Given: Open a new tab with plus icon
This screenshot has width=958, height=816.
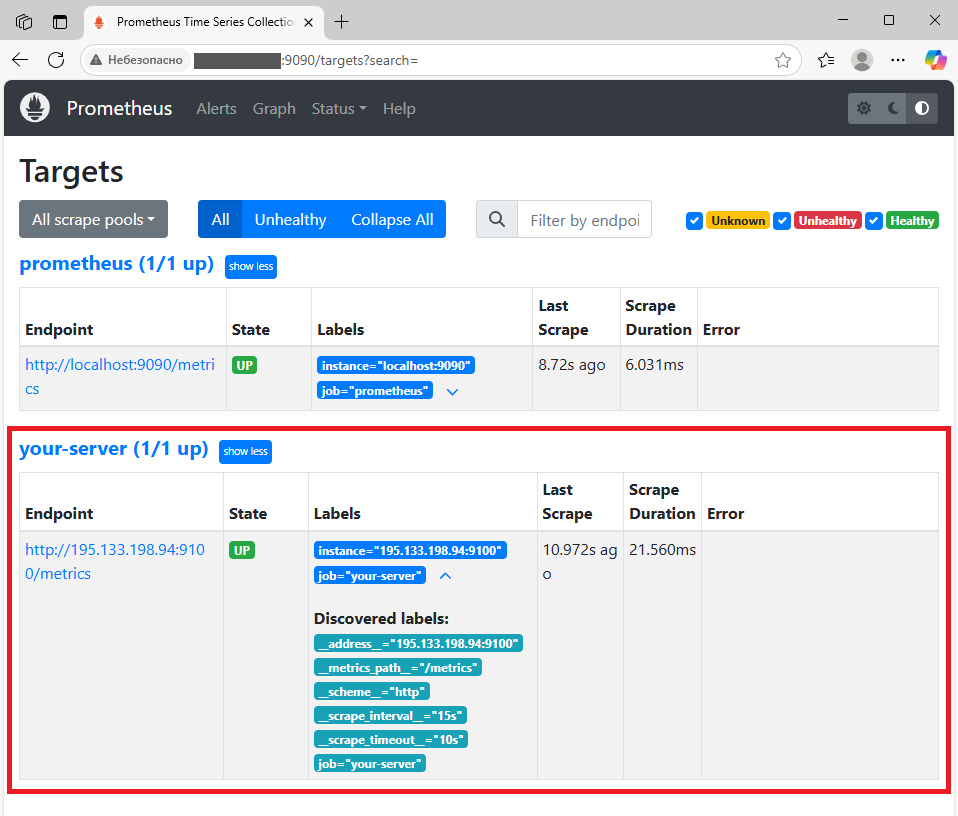Looking at the screenshot, I should tap(342, 22).
